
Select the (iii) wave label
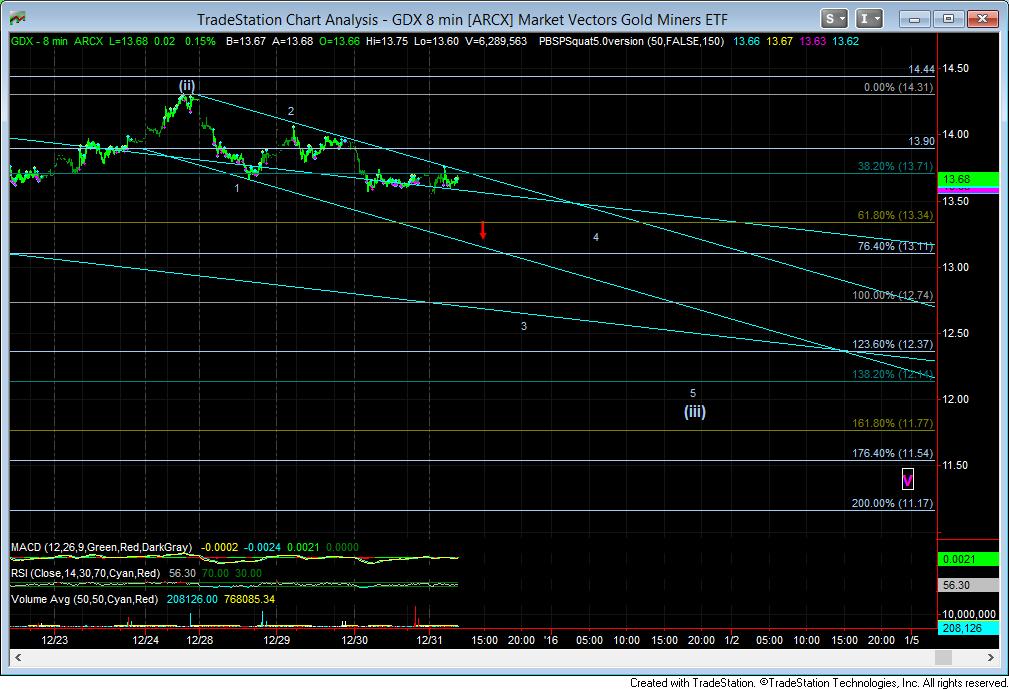[694, 411]
